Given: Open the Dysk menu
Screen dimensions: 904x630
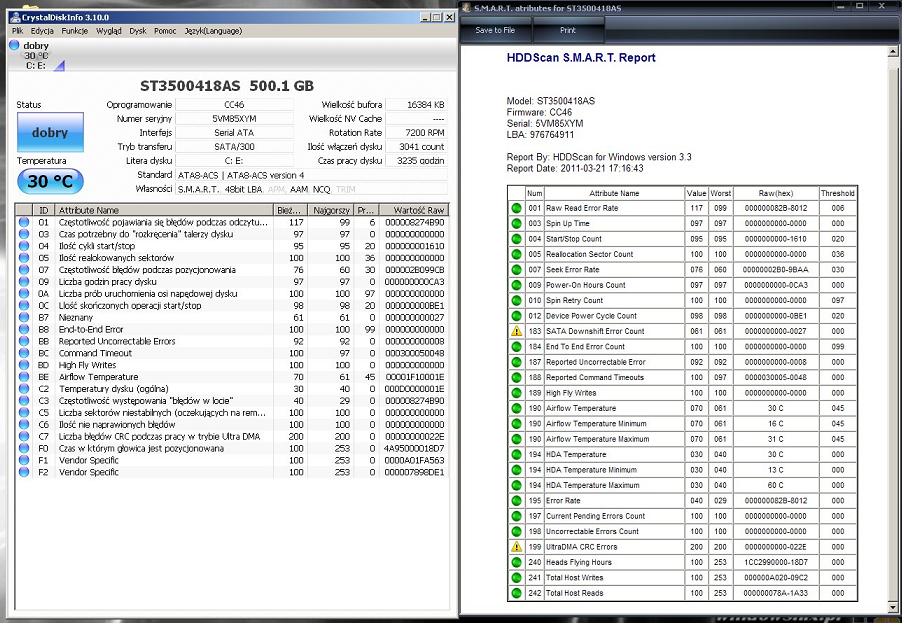Looking at the screenshot, I should pyautogui.click(x=138, y=31).
